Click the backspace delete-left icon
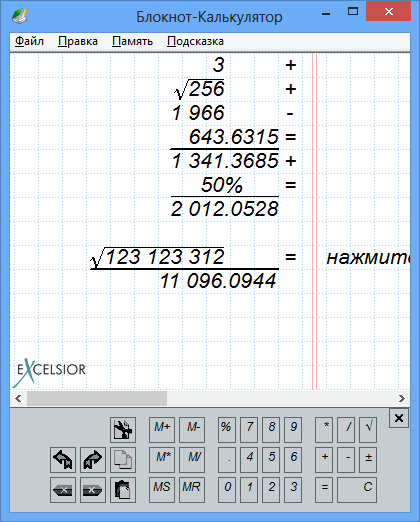 pos(63,490)
